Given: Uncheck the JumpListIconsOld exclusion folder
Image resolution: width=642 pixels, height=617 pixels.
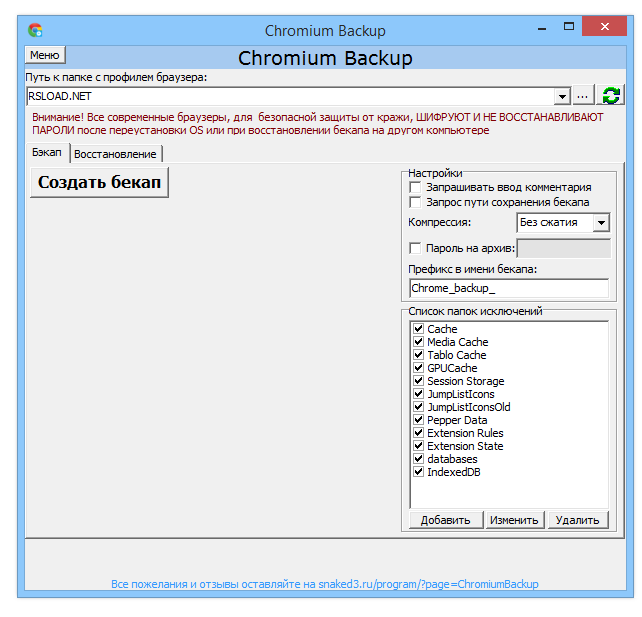Looking at the screenshot, I should coord(418,407).
